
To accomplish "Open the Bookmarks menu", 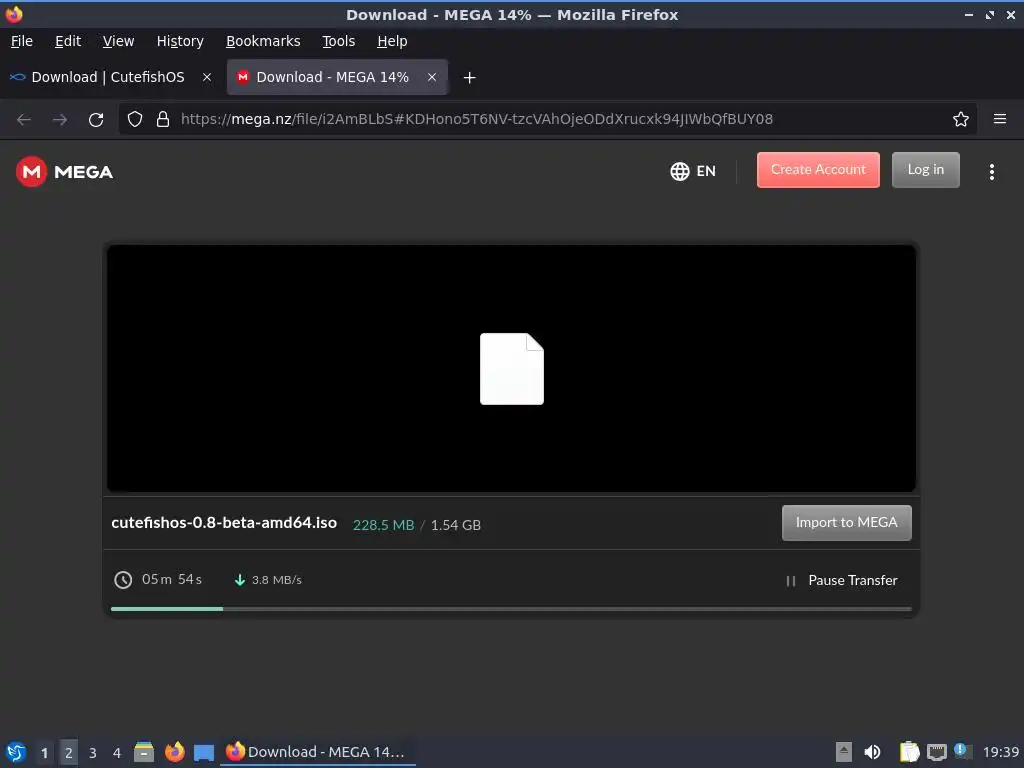I will pyautogui.click(x=263, y=41).
